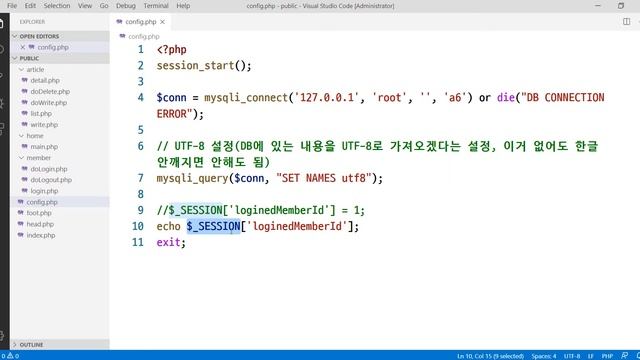The height and width of the screenshot is (360, 640).
Task: Click PHP icon next to detail.php
Action: [24, 80]
